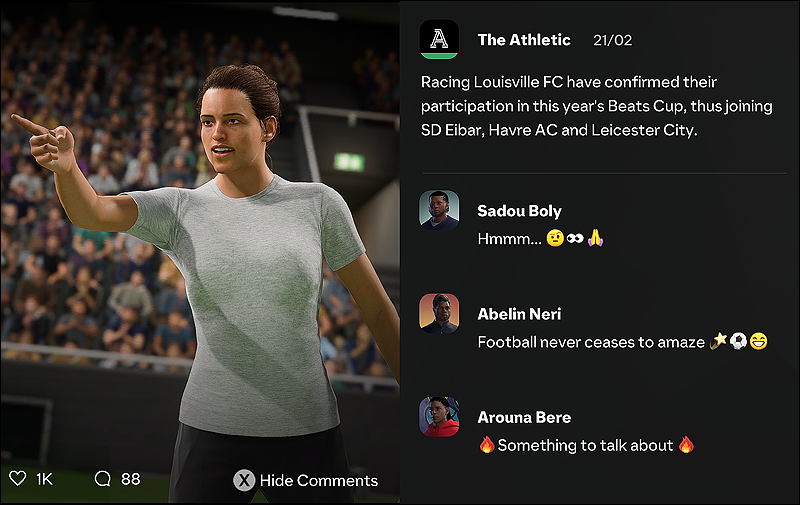Click the speech bubble comments icon

[x=103, y=478]
